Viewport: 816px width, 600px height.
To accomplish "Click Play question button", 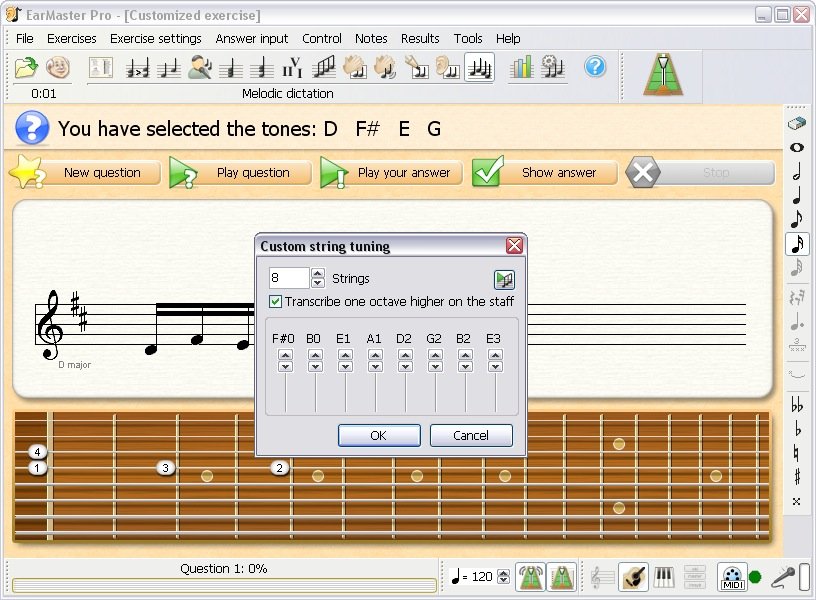I will pos(240,172).
